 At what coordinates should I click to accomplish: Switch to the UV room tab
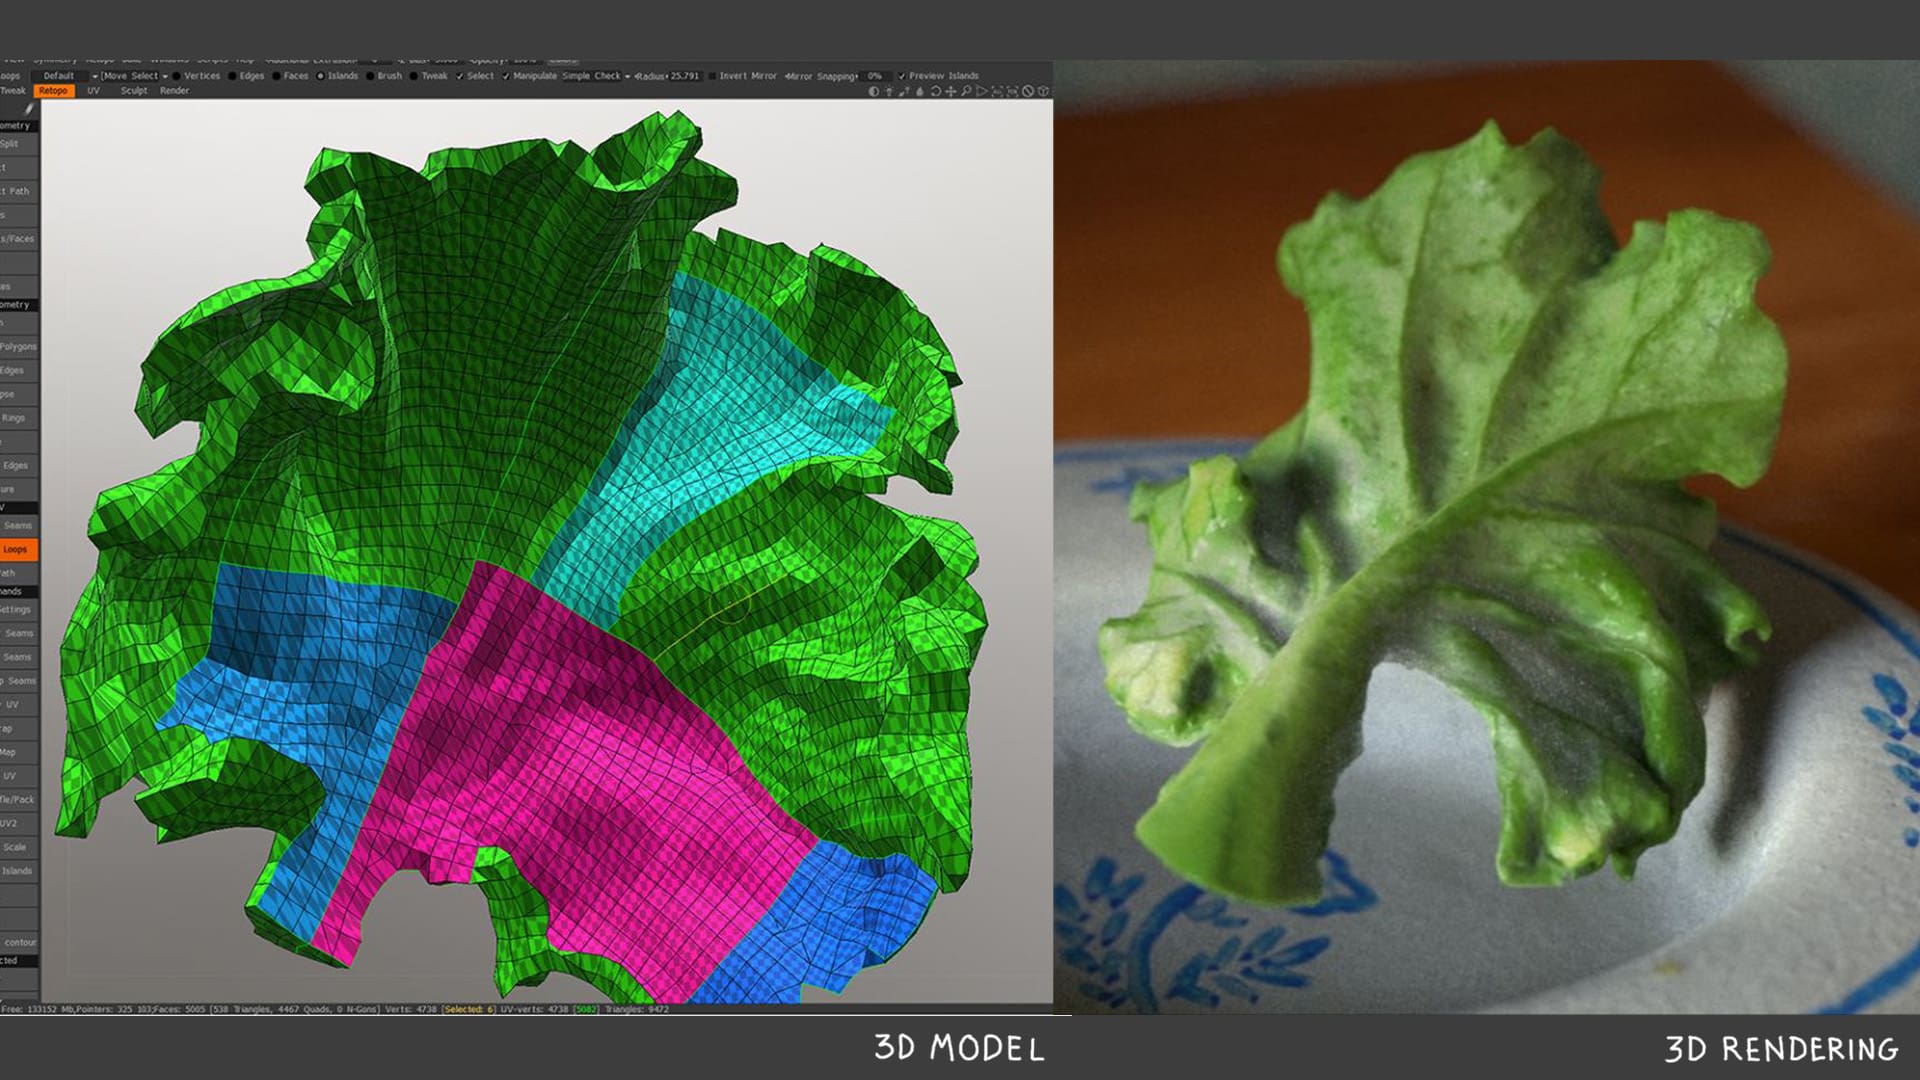click(93, 91)
